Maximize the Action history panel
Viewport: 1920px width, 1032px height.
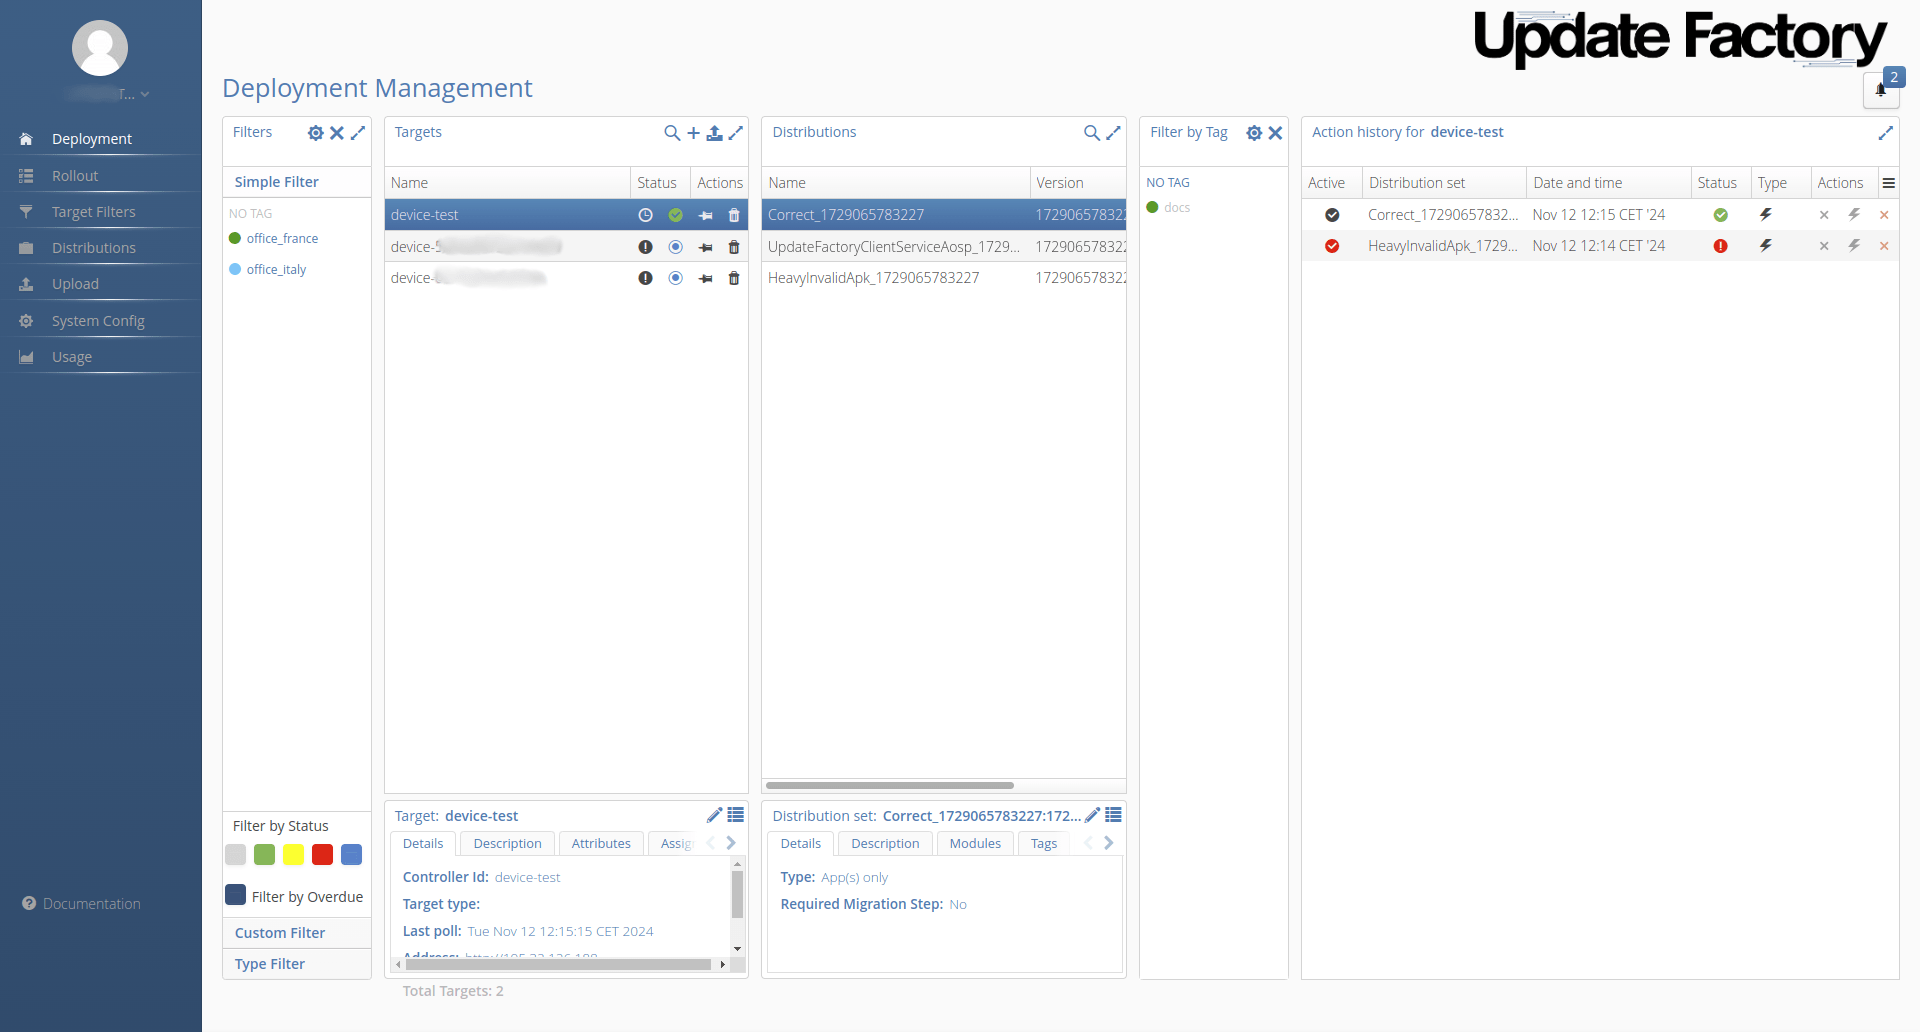1886,133
